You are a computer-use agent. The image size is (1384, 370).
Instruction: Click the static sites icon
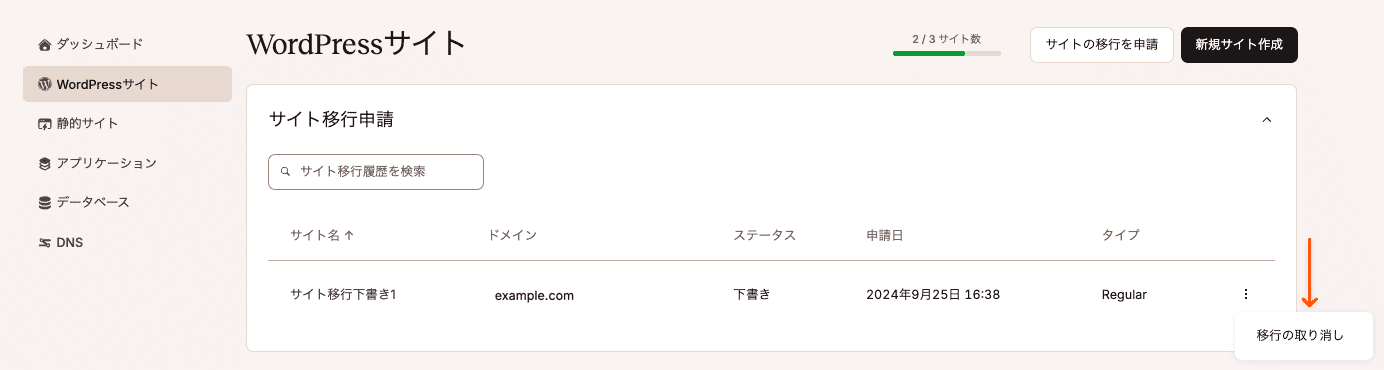pos(44,124)
